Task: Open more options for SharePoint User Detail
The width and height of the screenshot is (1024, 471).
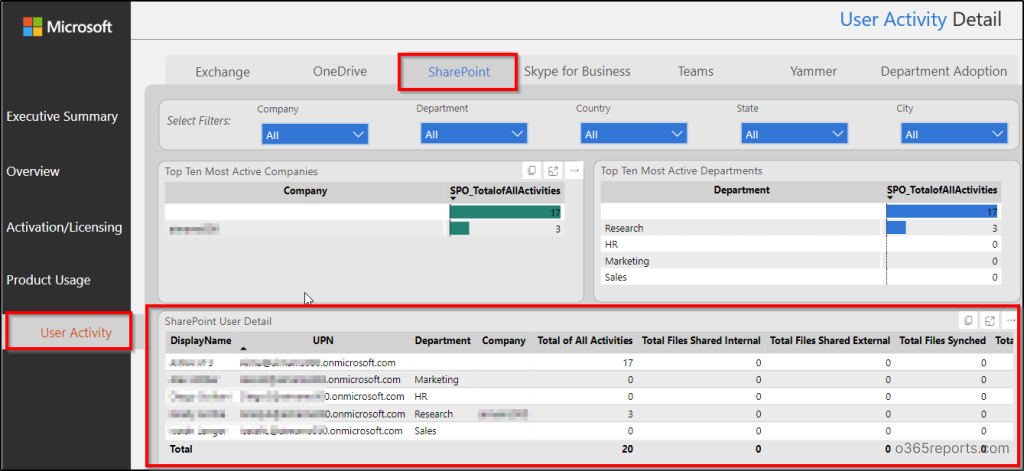Action: pyautogui.click(x=1011, y=321)
